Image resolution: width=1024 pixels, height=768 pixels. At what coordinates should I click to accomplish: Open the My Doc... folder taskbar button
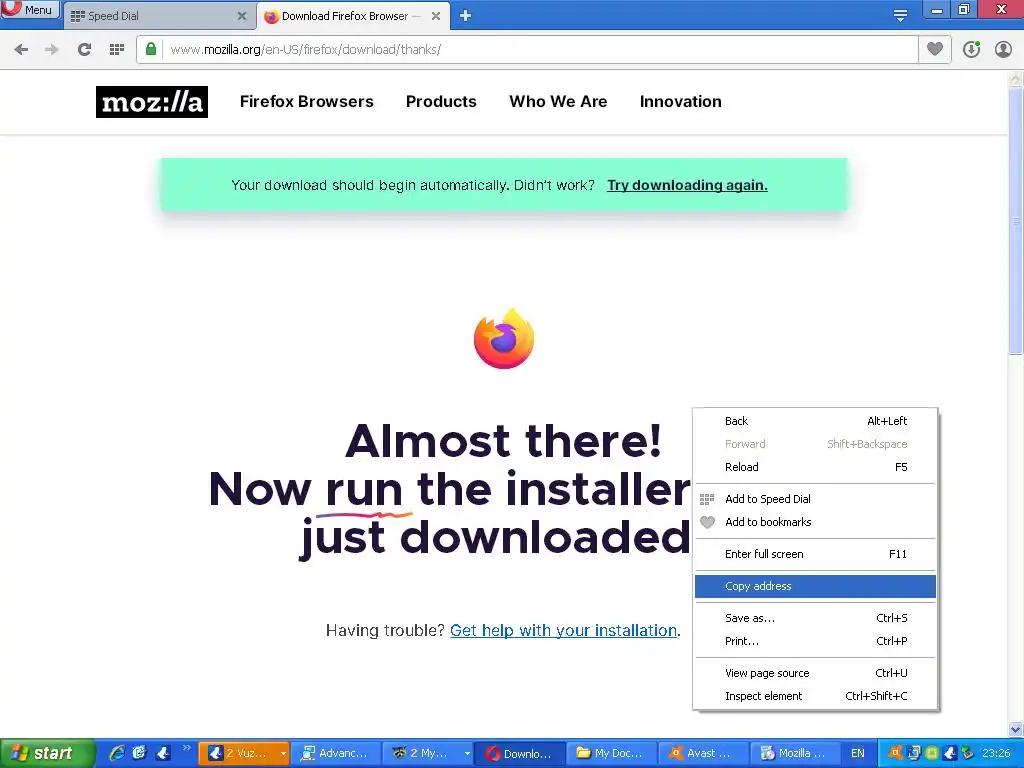pos(611,753)
